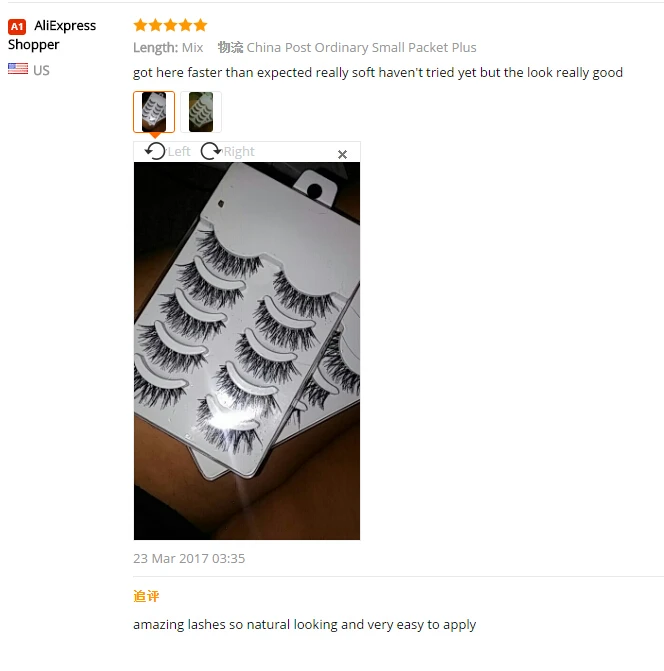Click the 23 Mar 2017 review date

(x=189, y=558)
